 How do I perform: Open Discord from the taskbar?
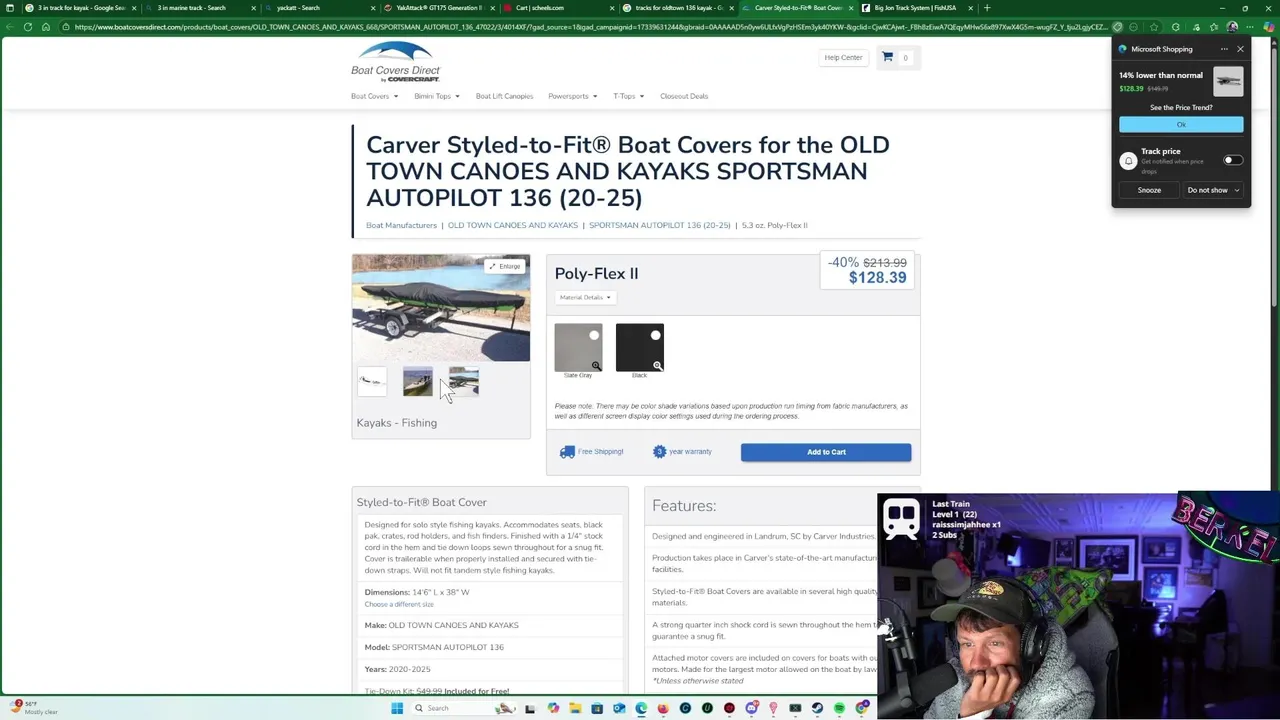pyautogui.click(x=751, y=708)
